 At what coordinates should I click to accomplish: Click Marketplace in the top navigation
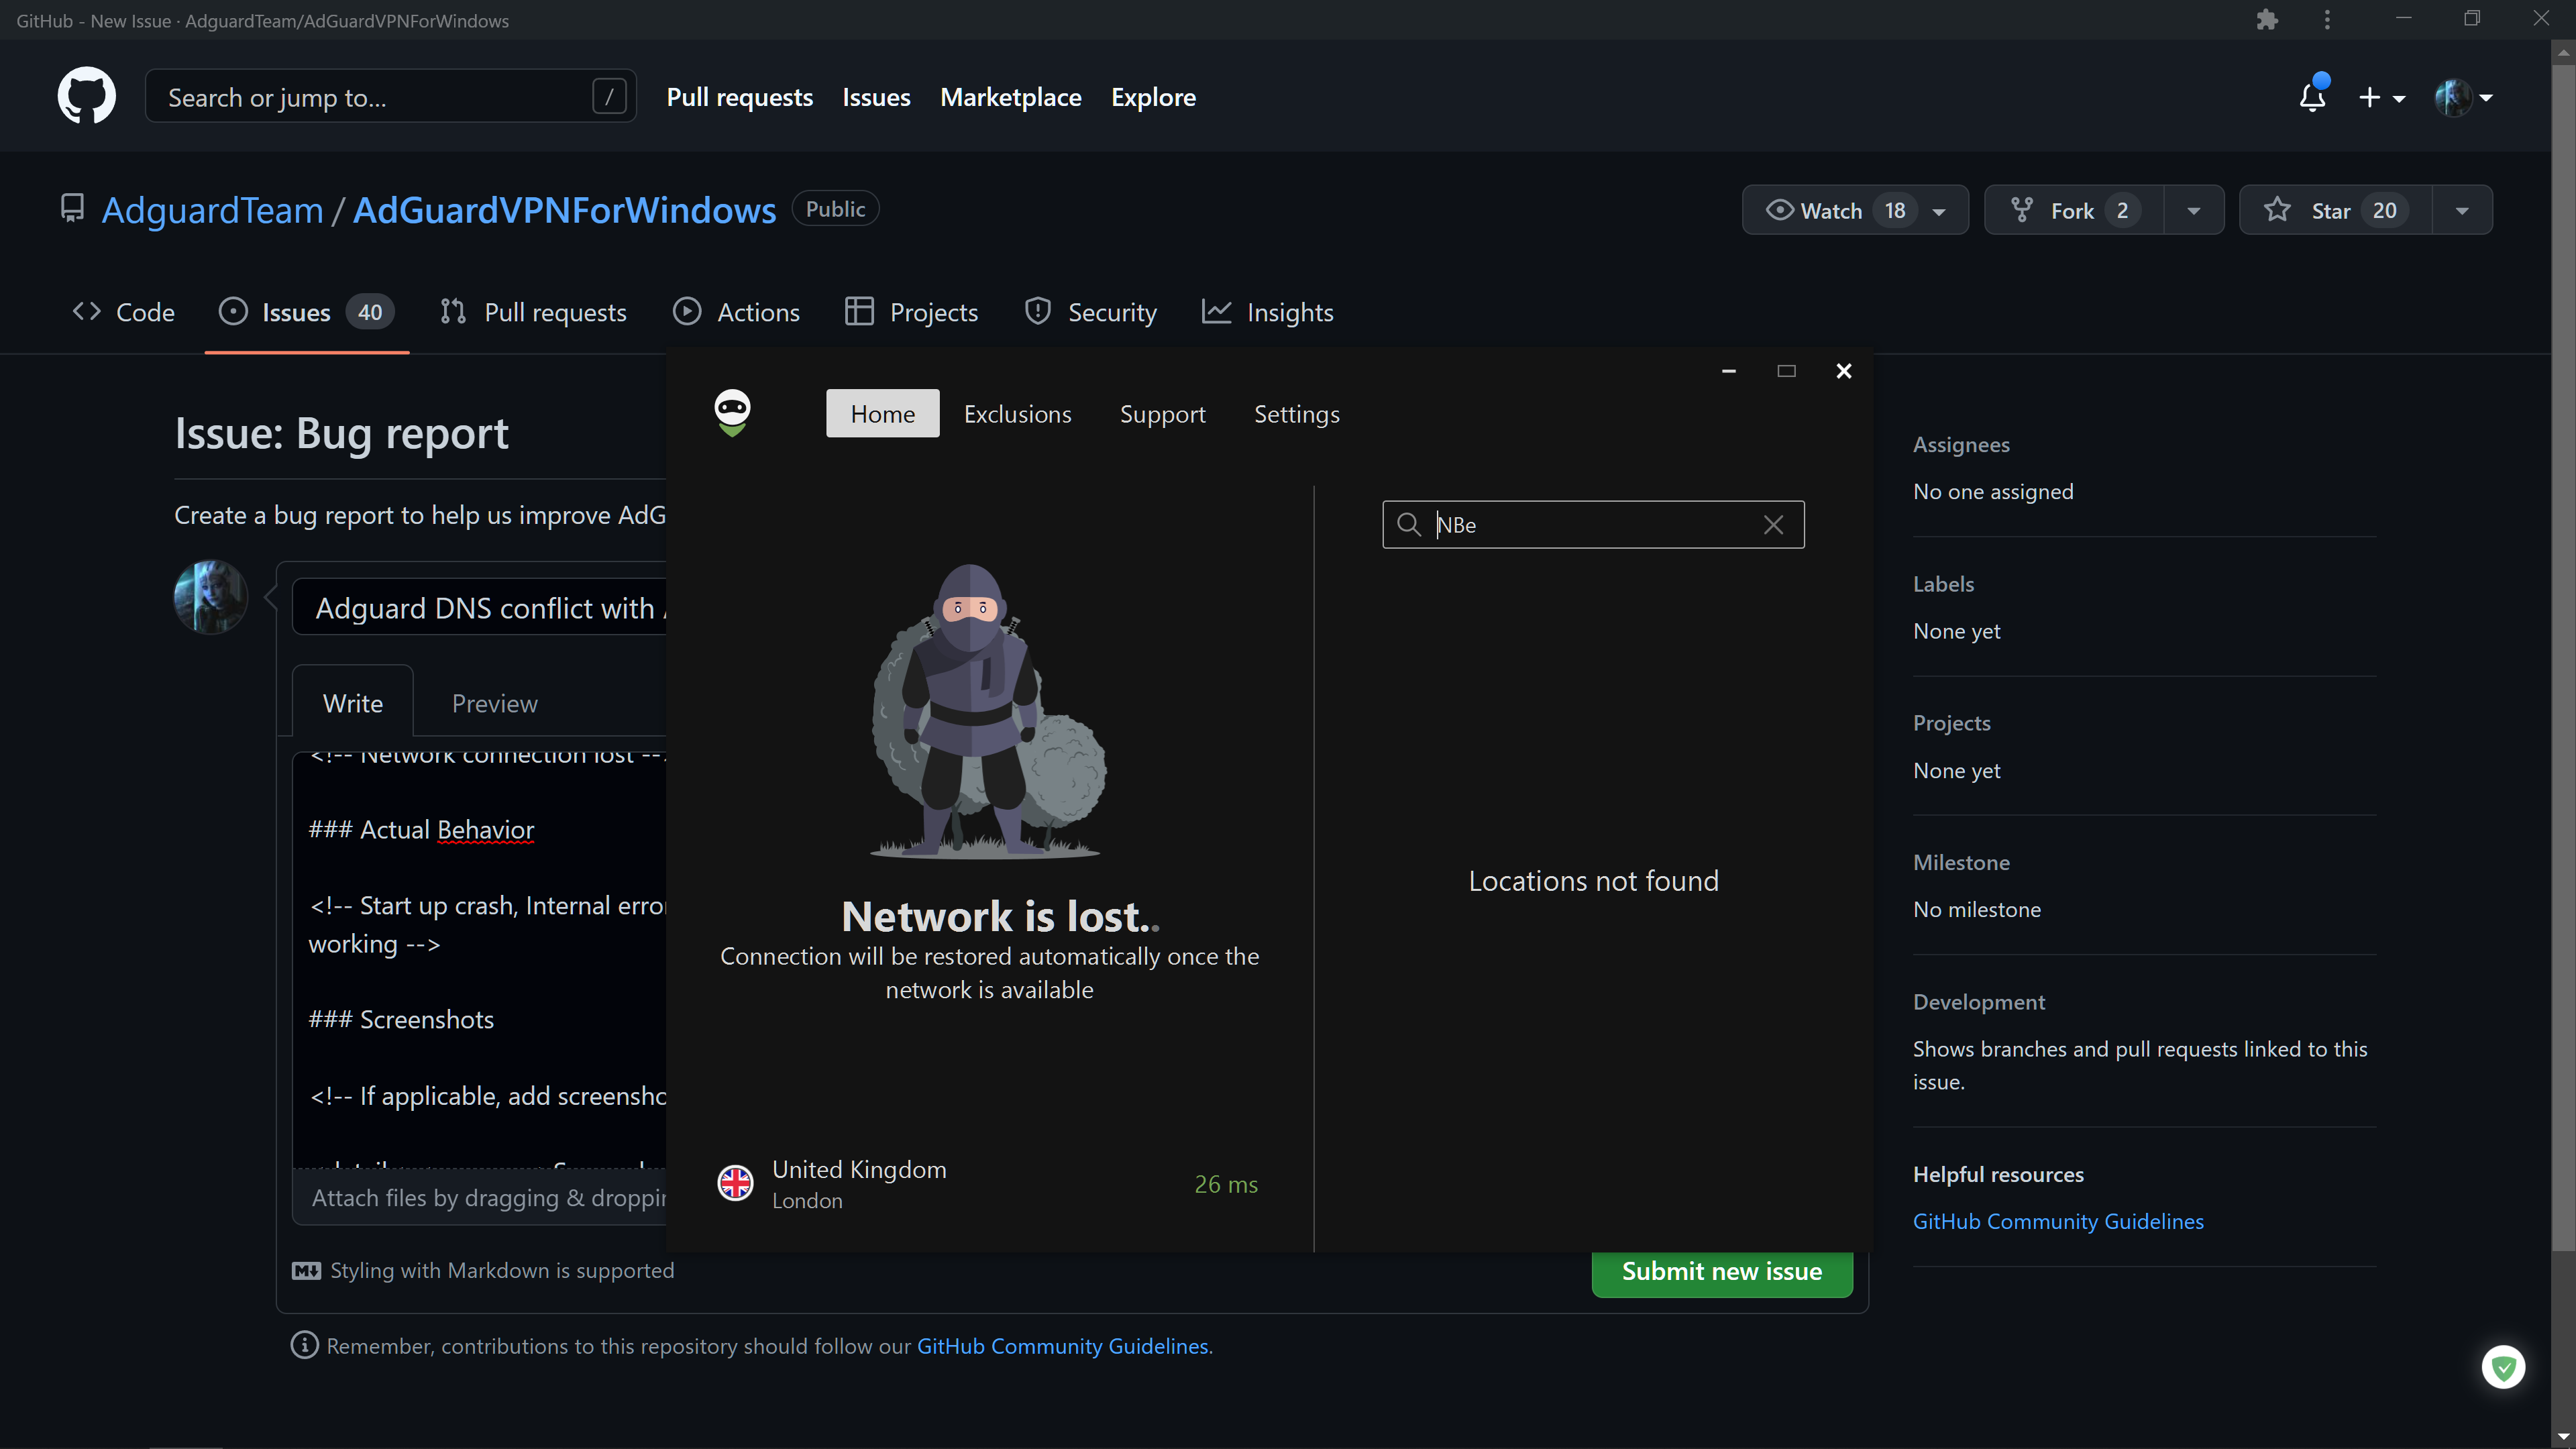1010,97
